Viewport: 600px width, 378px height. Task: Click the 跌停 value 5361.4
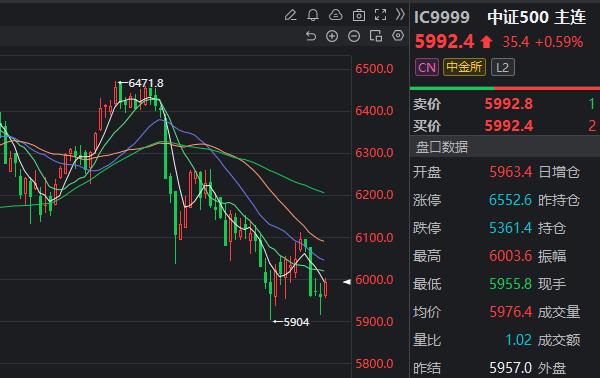[x=510, y=228]
